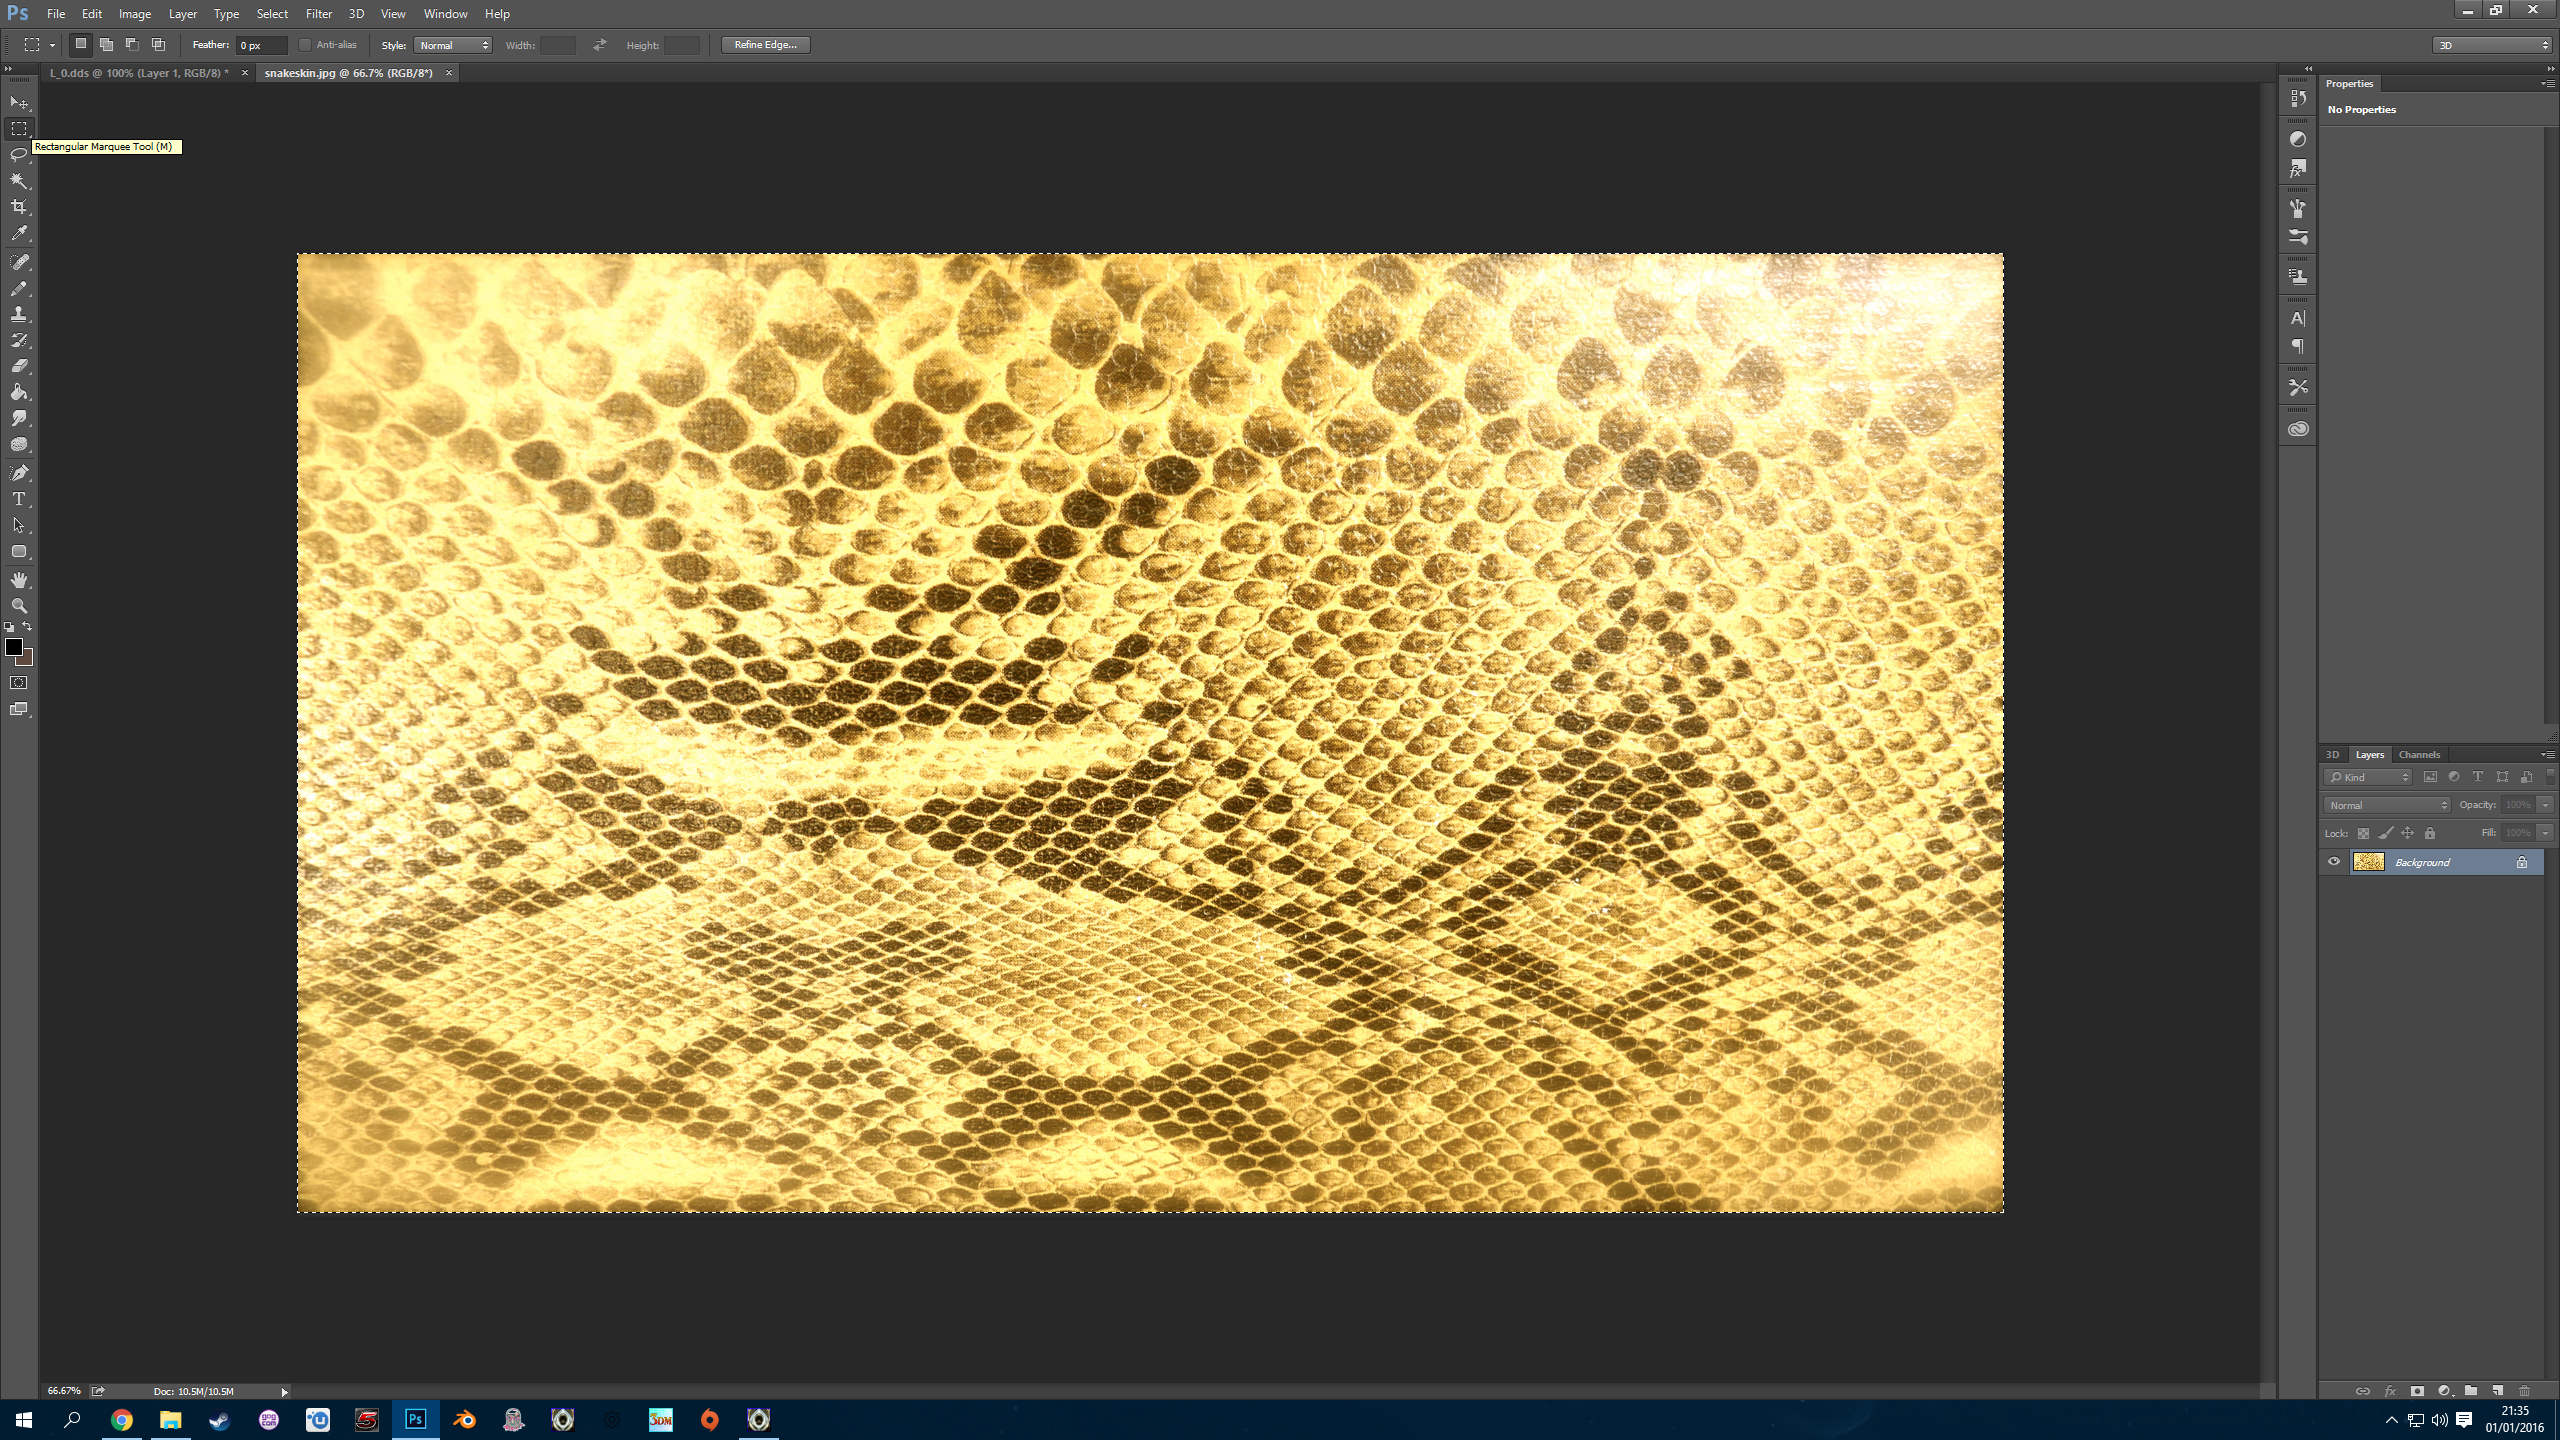Select the Eyedropper tool

coord(18,234)
